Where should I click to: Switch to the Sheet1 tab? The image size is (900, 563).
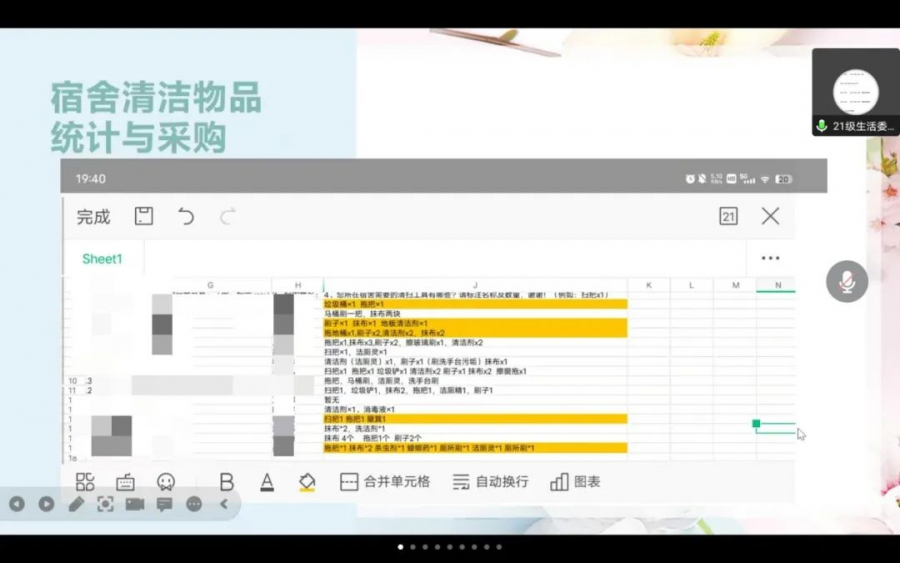coord(102,259)
